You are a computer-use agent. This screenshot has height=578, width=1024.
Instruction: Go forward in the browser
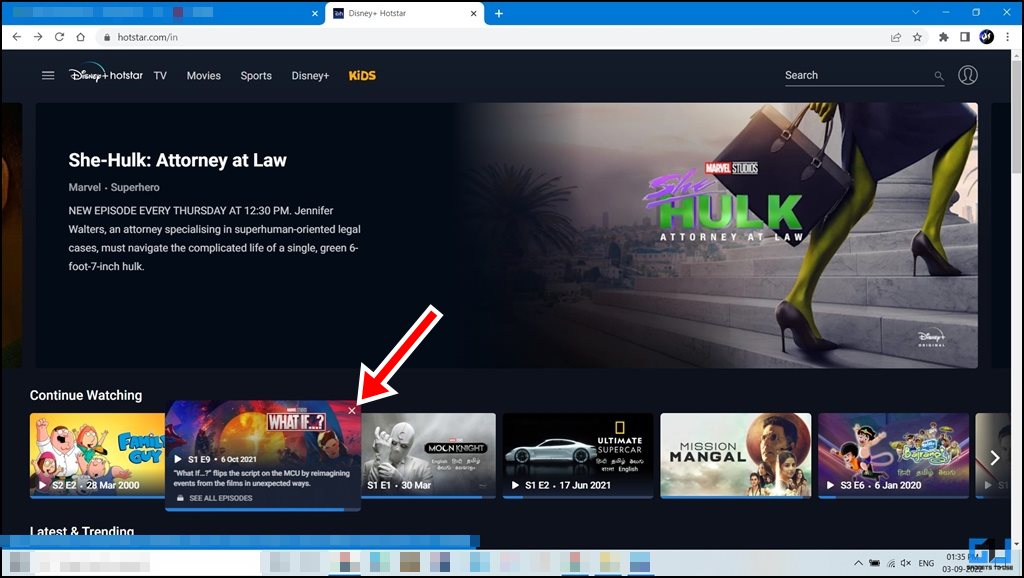[38, 37]
